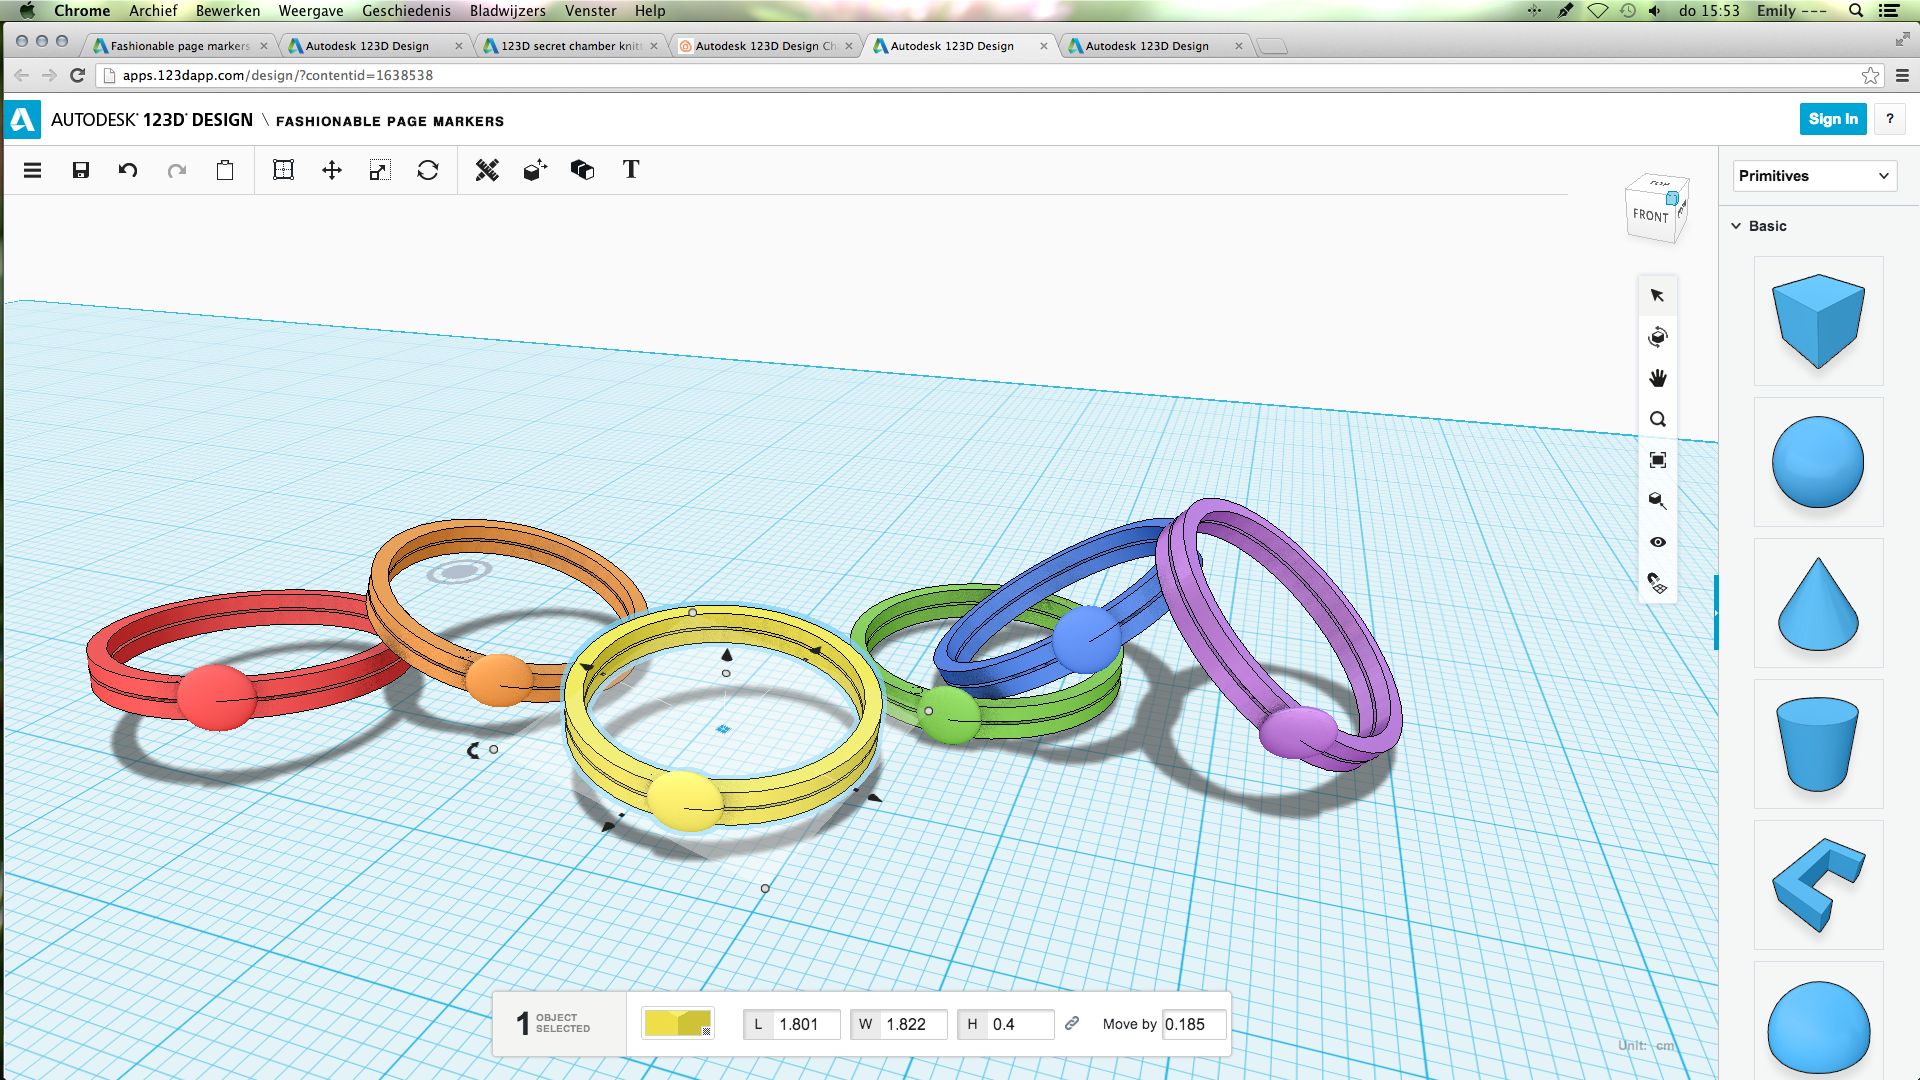1920x1080 pixels.
Task: Select the Magic/Smart select icon
Action: [1658, 501]
